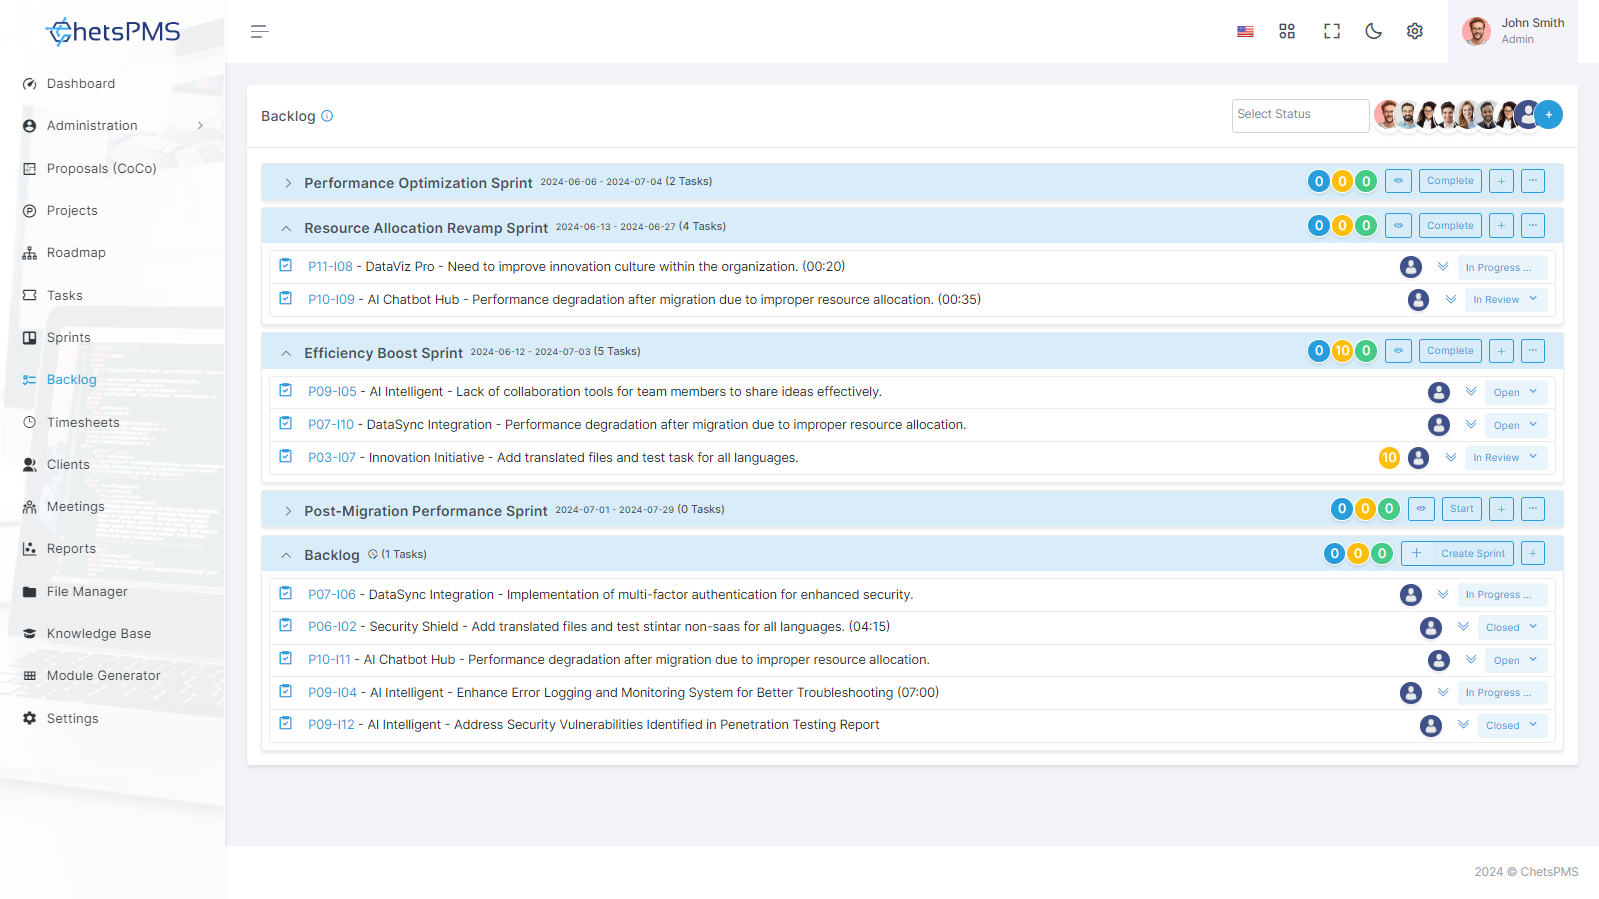View Post-Migration Performance Sprint via eye icon

tap(1421, 509)
